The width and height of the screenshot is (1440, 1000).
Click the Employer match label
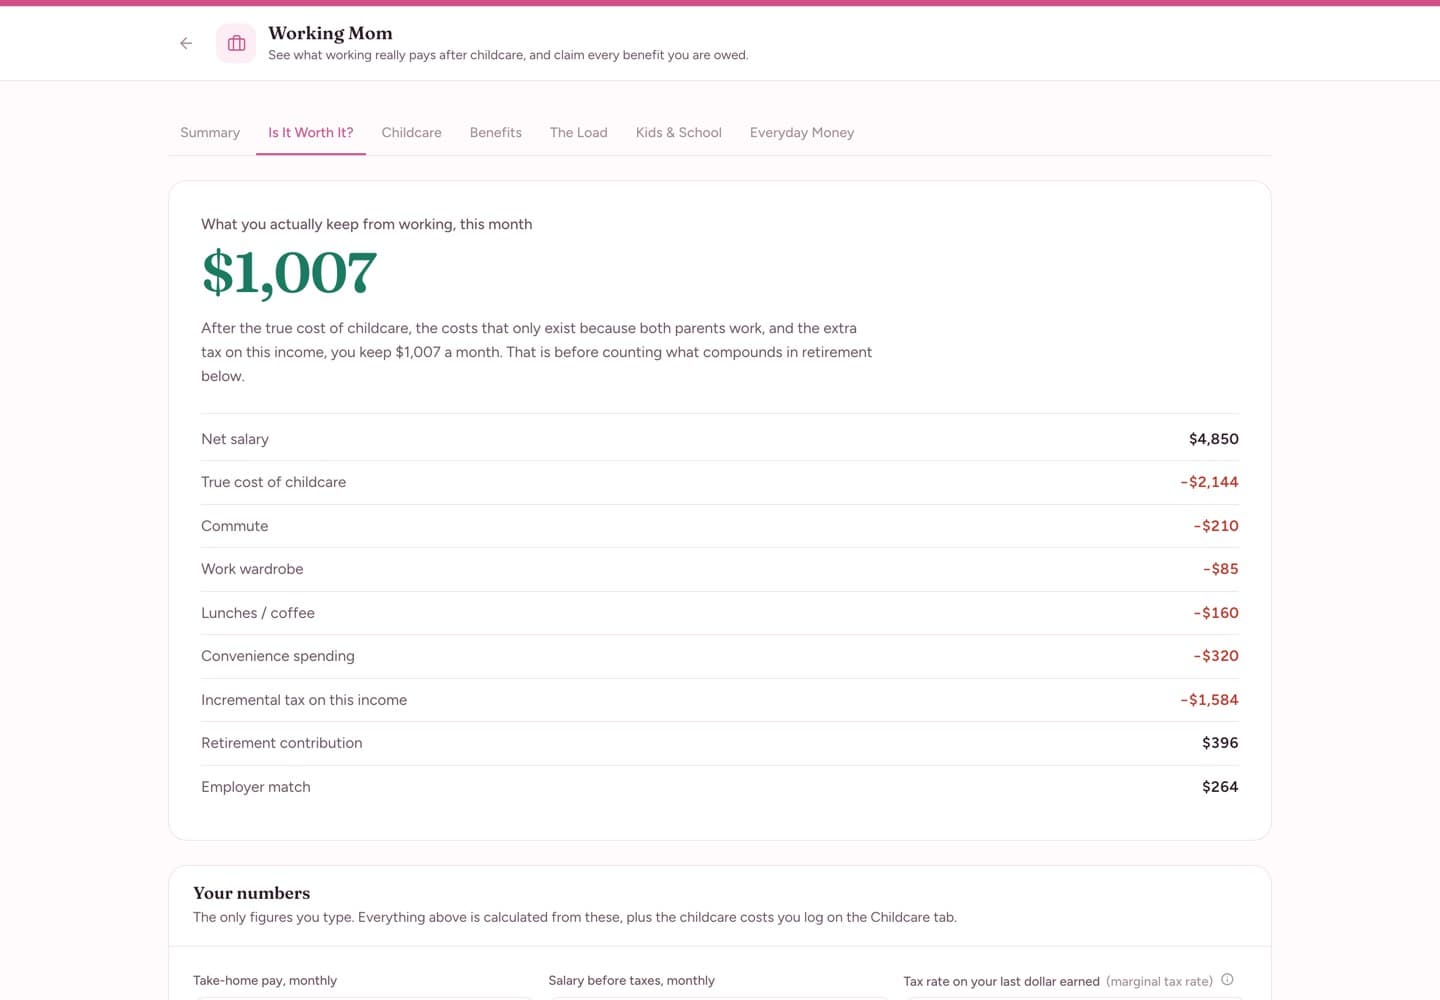pos(256,787)
